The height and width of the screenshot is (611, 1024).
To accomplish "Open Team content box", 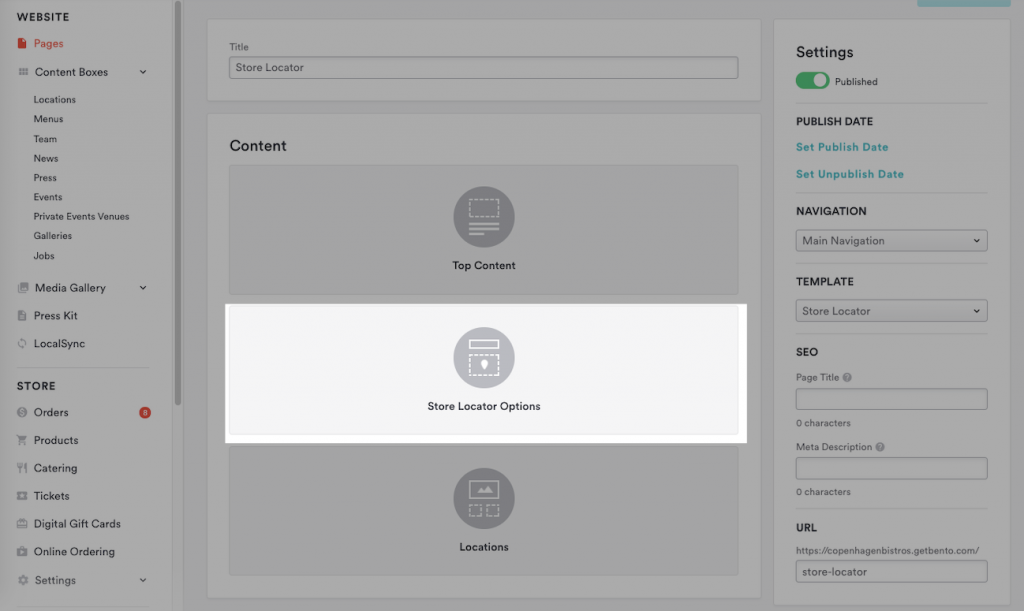I will (x=45, y=139).
